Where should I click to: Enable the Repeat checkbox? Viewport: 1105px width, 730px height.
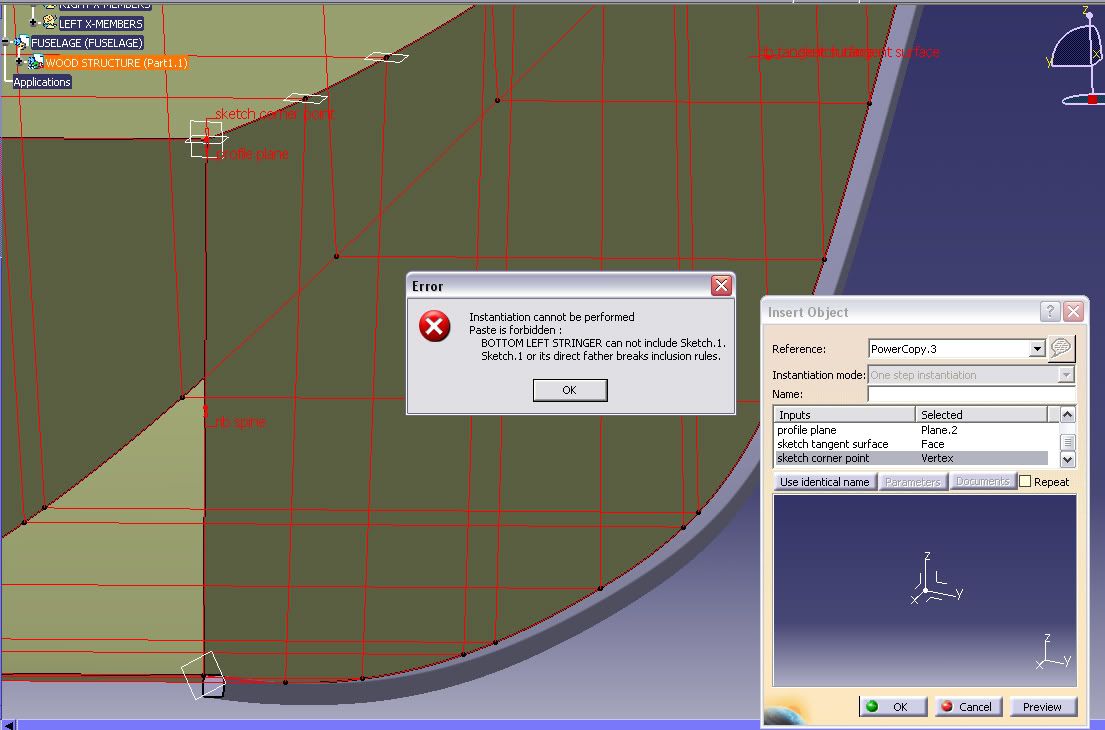point(1027,481)
